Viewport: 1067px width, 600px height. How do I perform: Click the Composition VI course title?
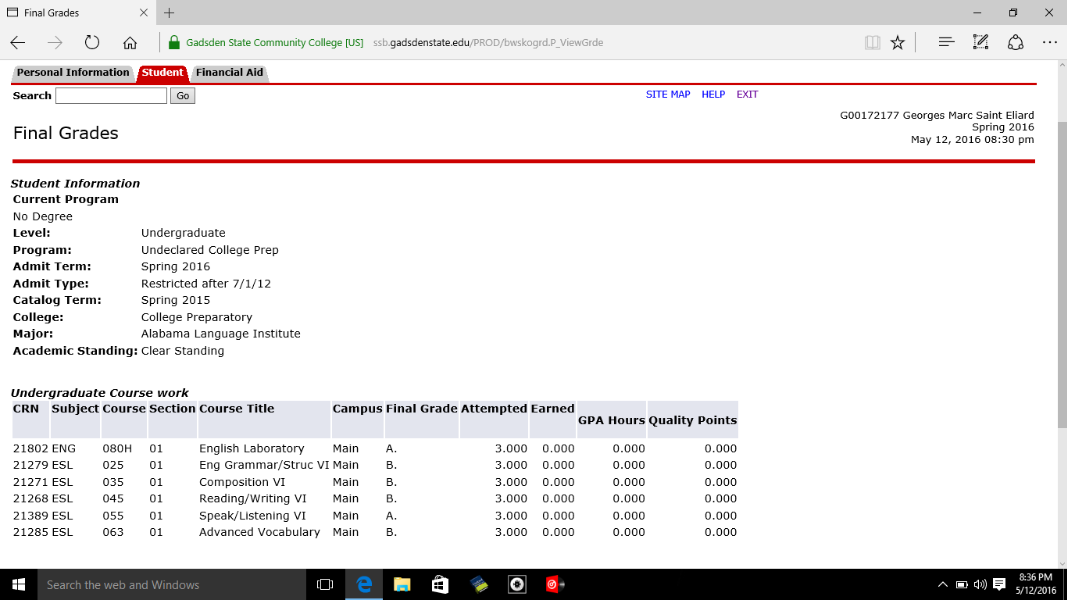coord(242,482)
